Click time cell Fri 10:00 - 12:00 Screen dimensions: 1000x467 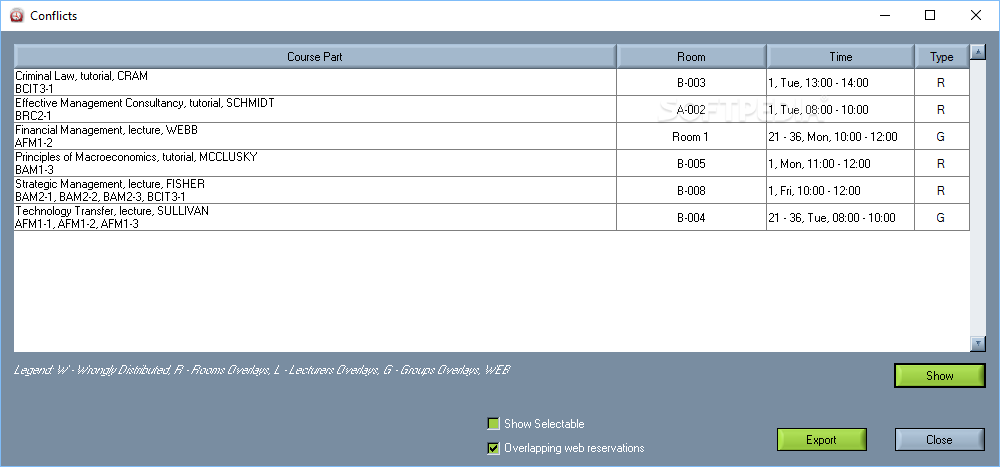point(841,191)
